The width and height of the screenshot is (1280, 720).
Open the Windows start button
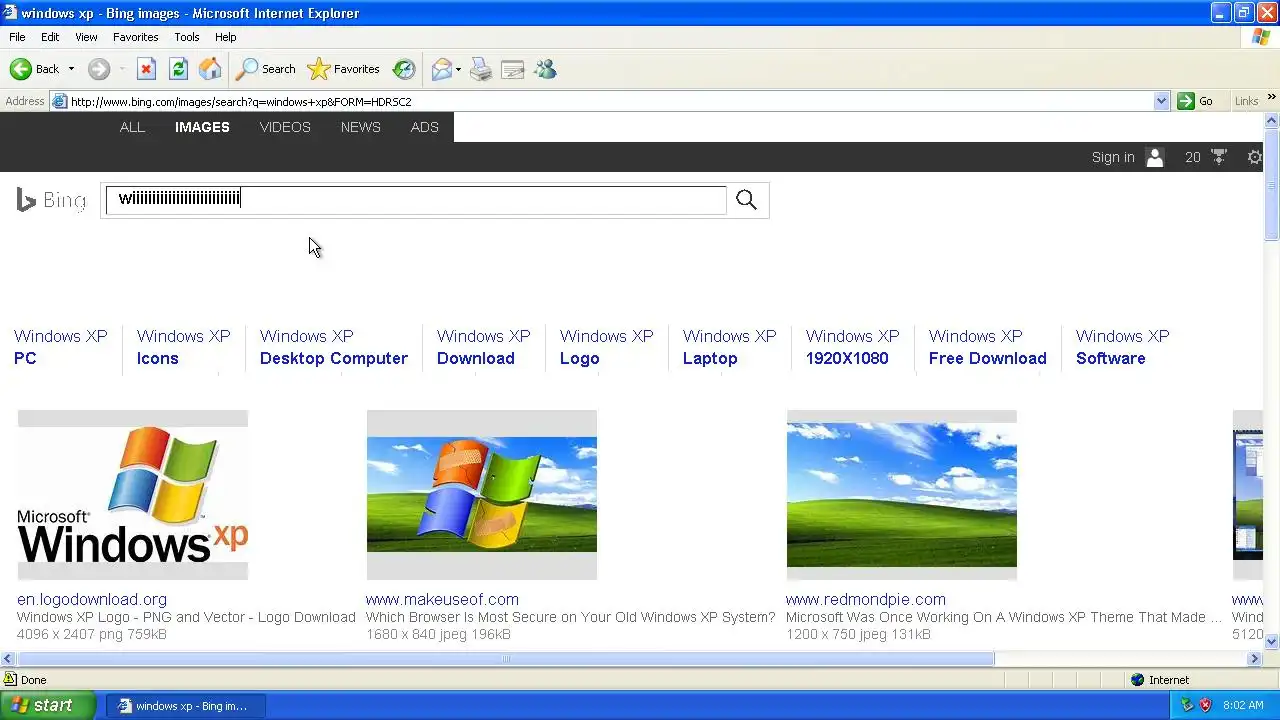[48, 705]
